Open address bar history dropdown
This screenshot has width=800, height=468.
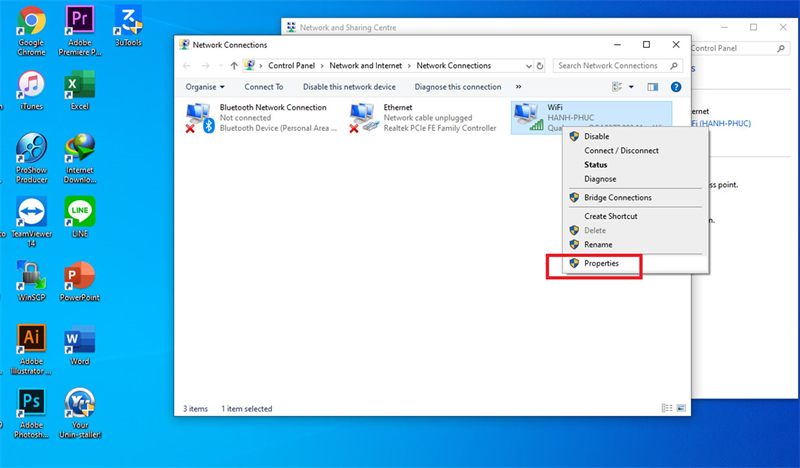(x=529, y=66)
